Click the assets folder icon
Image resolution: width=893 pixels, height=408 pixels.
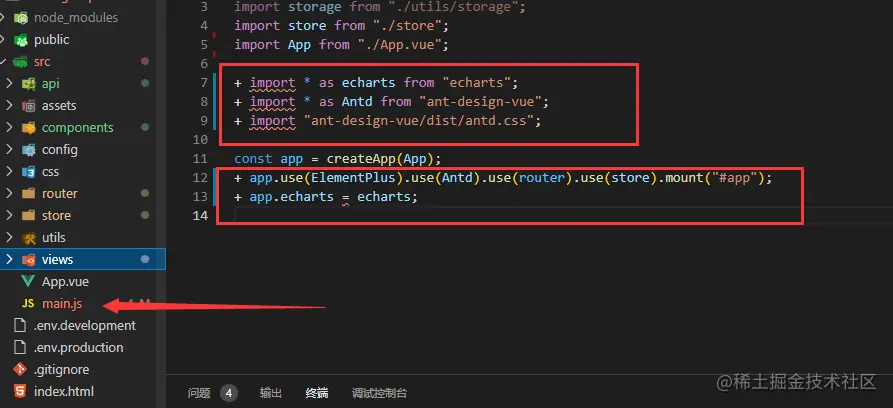click(28, 106)
